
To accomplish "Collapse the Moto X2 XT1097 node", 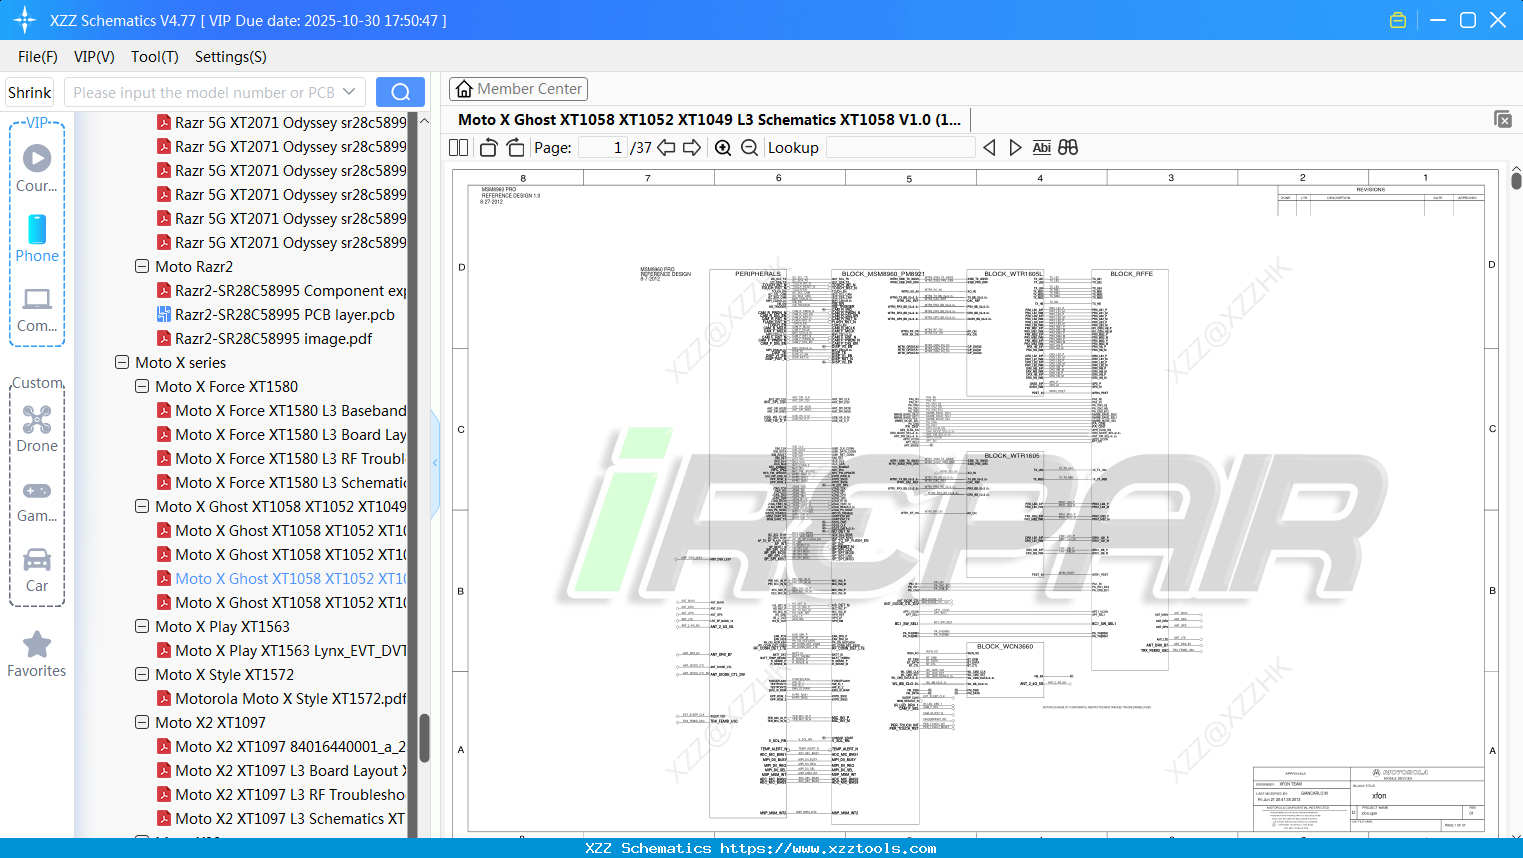I will click(x=141, y=722).
